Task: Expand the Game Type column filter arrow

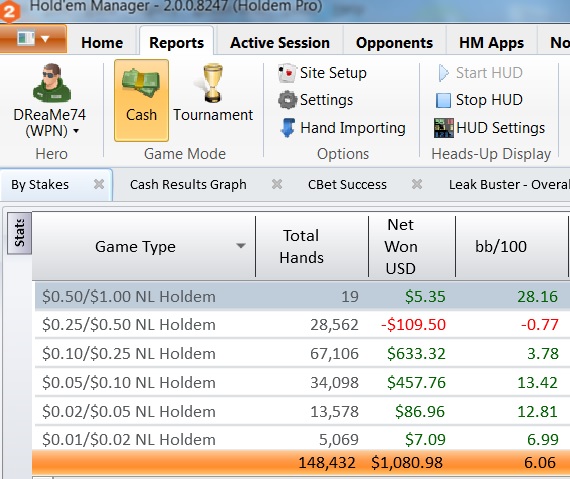Action: click(240, 246)
